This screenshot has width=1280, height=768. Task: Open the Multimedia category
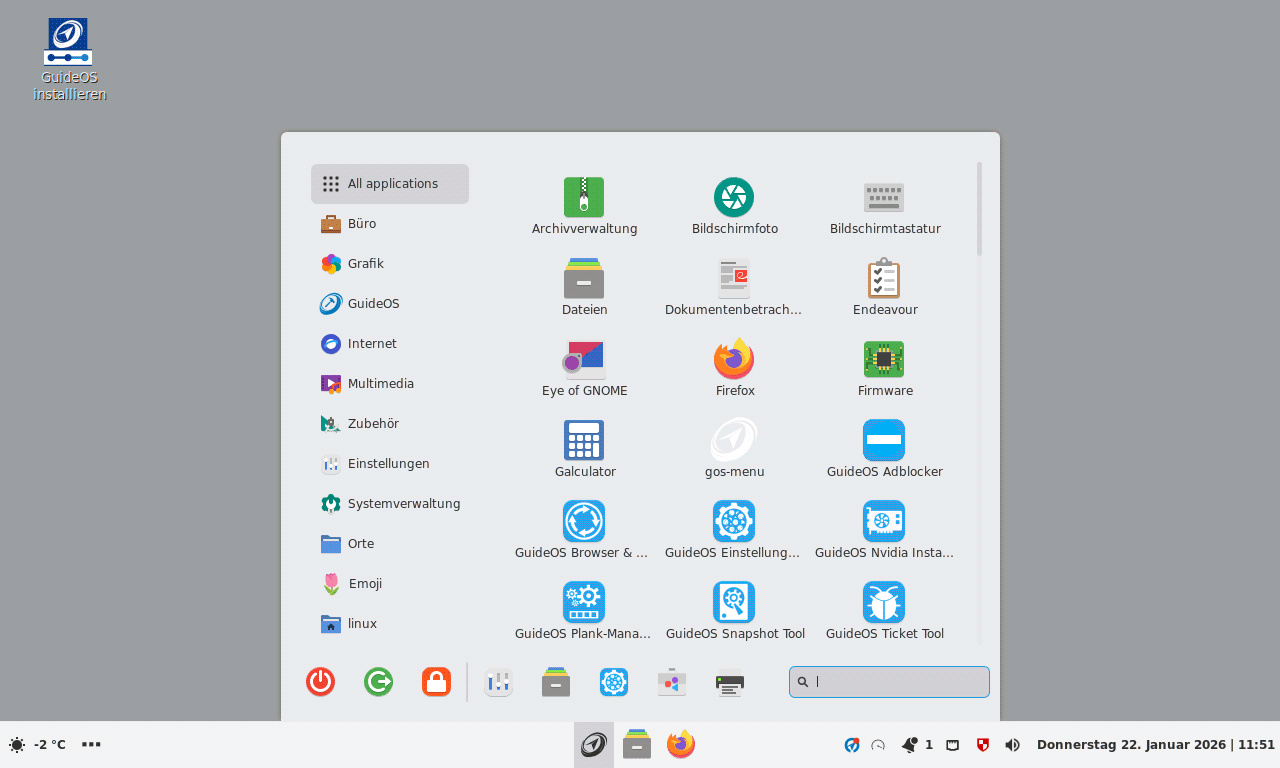(x=381, y=383)
